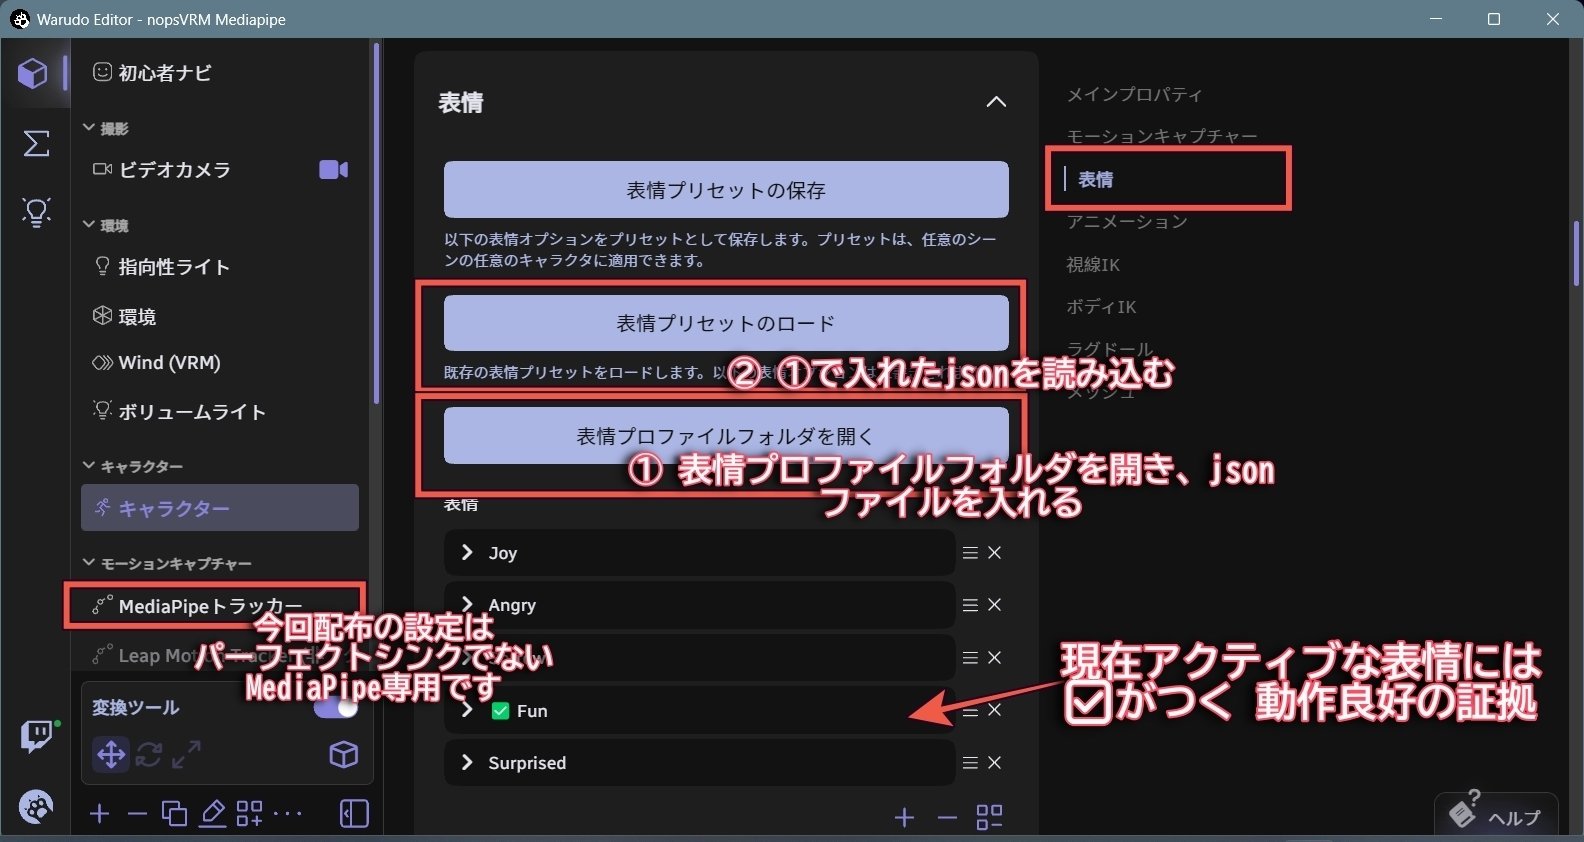Image resolution: width=1584 pixels, height=842 pixels.
Task: Expand the Joy expression entry
Action: tap(467, 552)
